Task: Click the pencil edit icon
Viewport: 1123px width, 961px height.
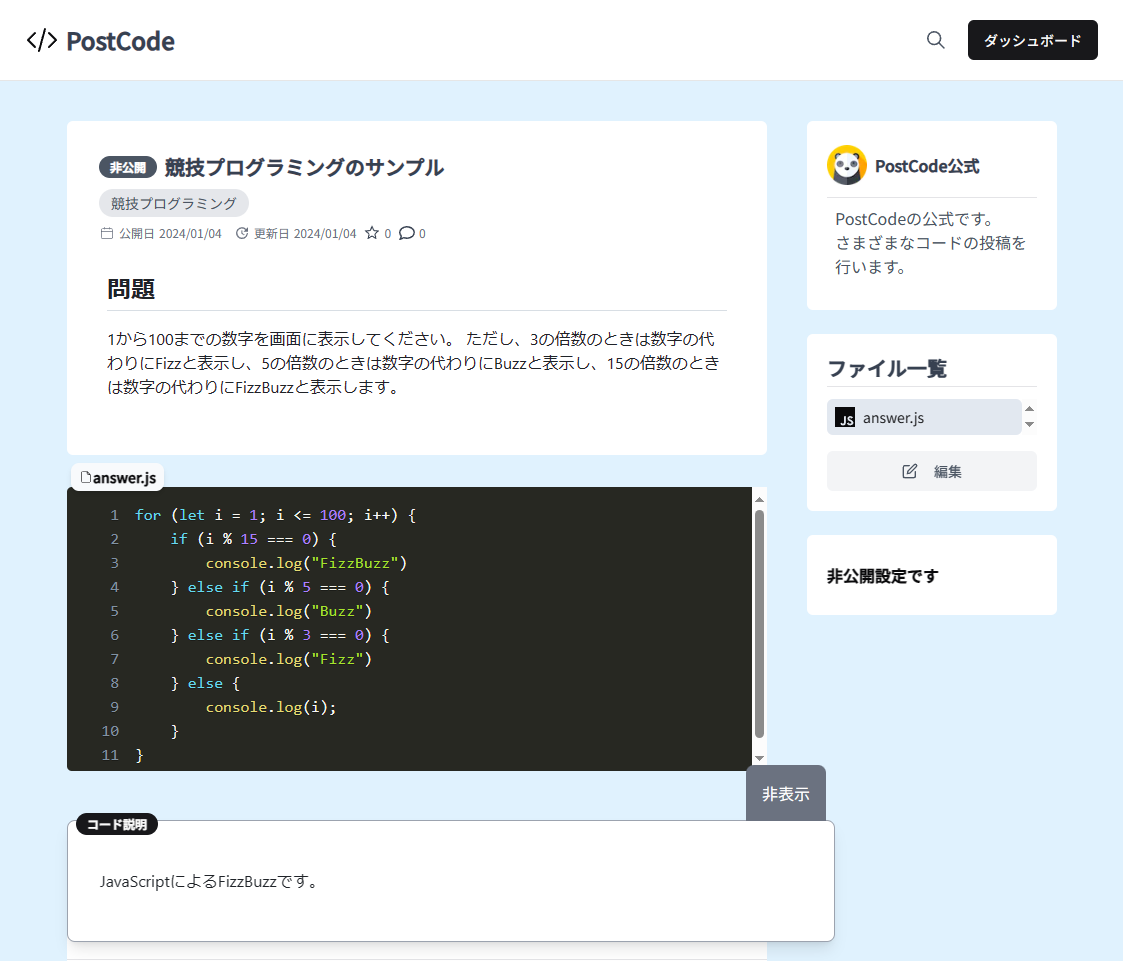Action: (x=910, y=471)
